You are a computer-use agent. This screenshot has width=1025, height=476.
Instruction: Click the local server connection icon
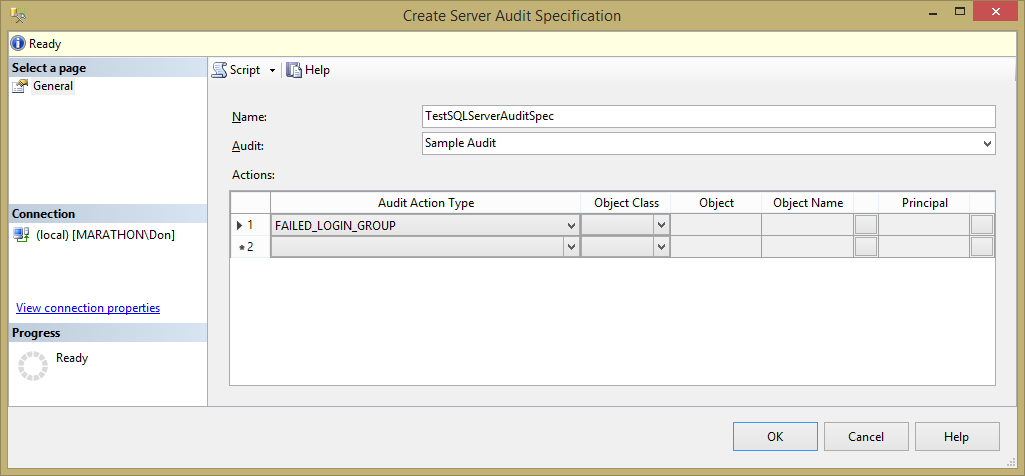[21, 235]
